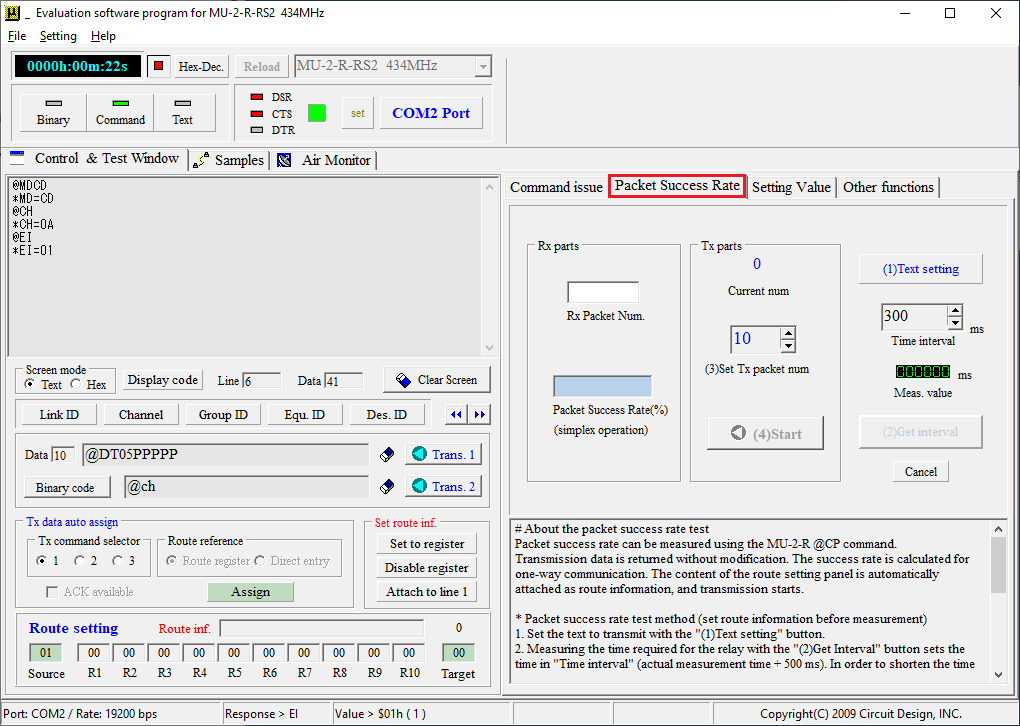This screenshot has width=1020, height=726.
Task: Click the DTR indicator light
Action: tap(257, 130)
